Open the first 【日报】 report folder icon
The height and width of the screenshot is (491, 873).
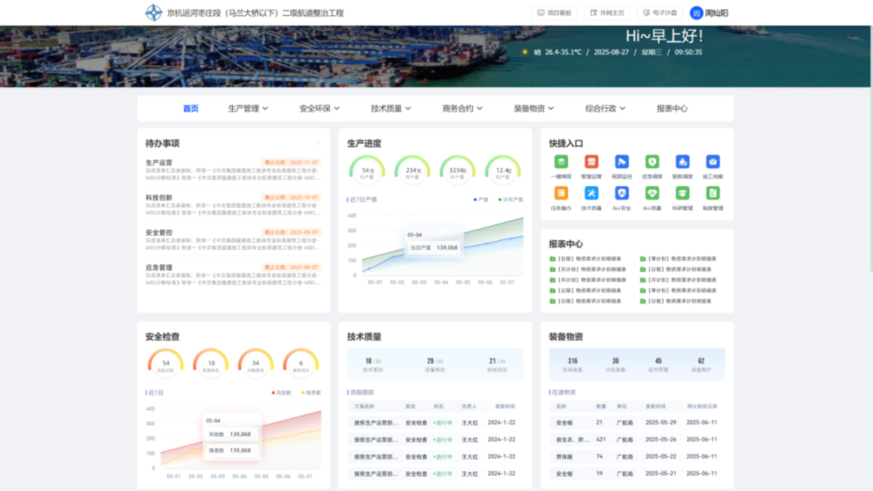[x=552, y=259]
